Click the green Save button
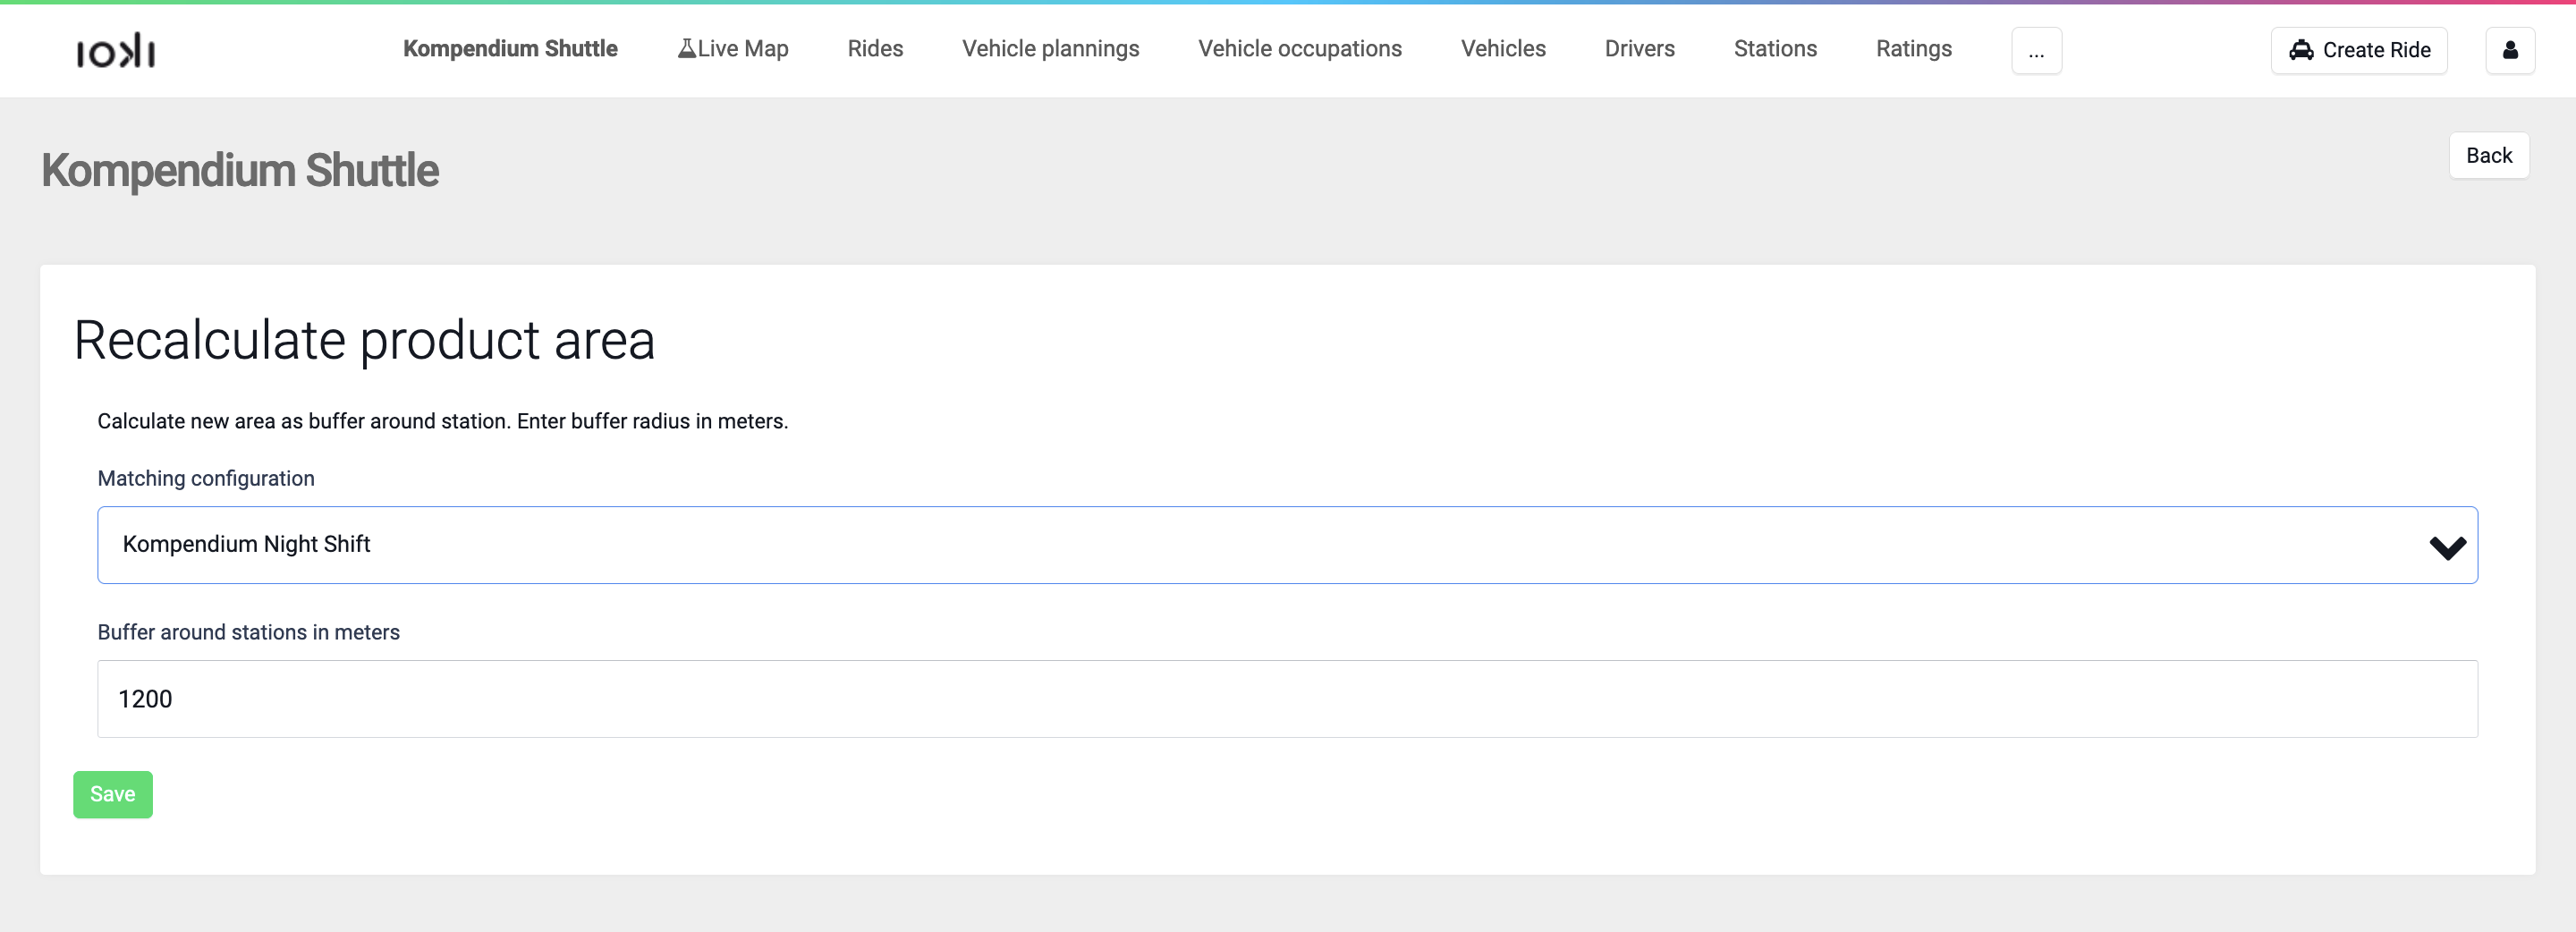 point(113,794)
